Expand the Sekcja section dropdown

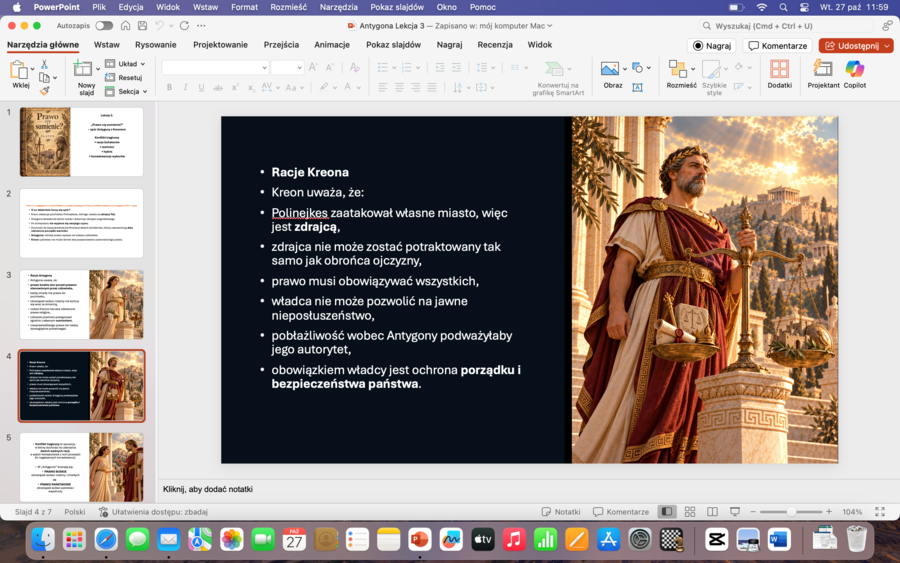pos(145,91)
